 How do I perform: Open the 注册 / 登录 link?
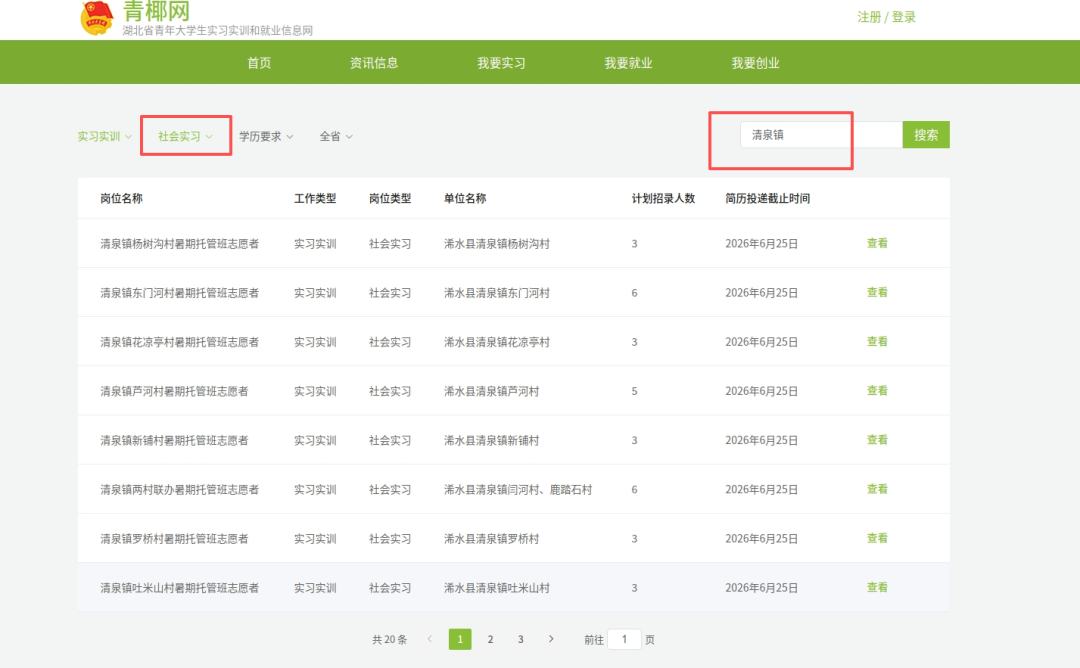(x=886, y=17)
